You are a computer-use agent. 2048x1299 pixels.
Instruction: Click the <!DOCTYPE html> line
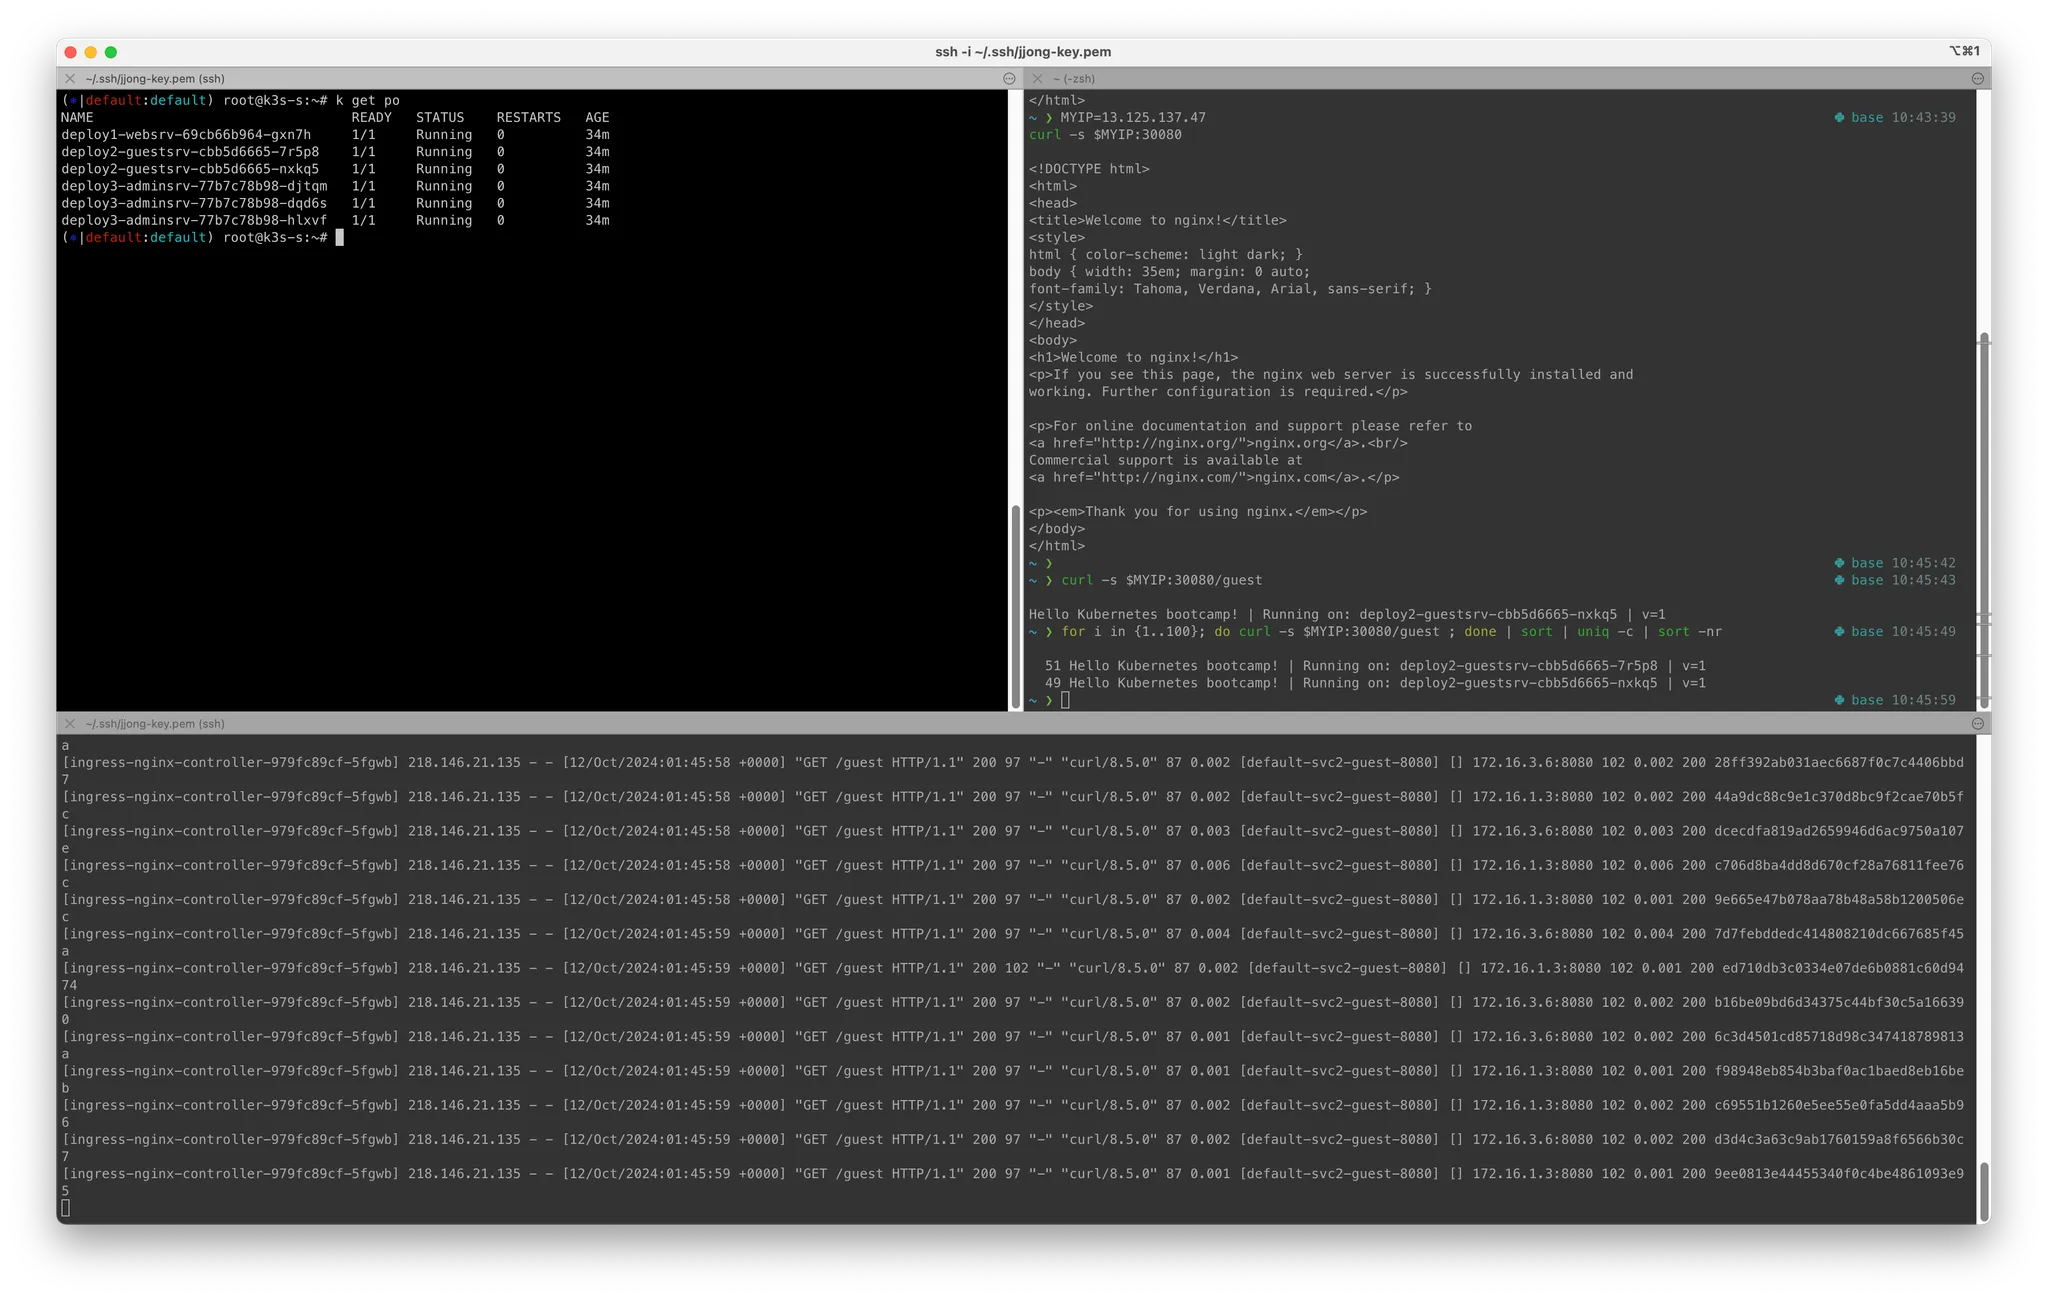[x=1089, y=168]
